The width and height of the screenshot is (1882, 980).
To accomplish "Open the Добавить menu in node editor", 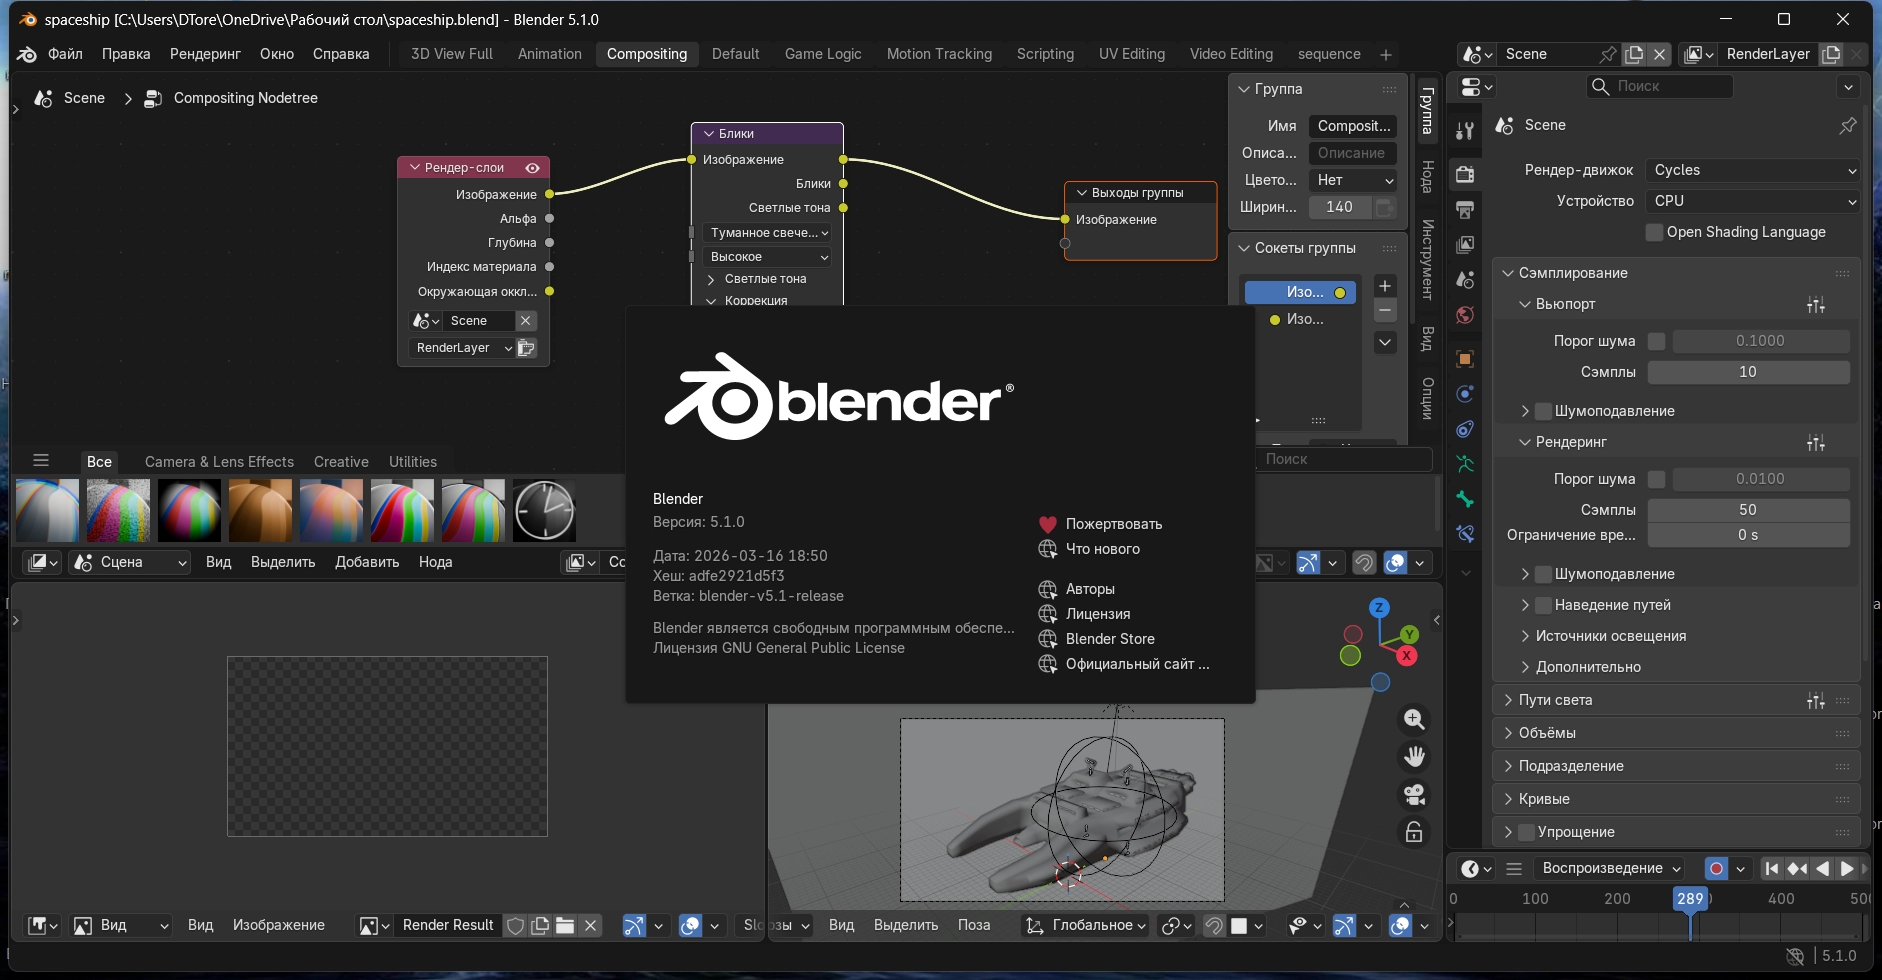I will pyautogui.click(x=367, y=562).
